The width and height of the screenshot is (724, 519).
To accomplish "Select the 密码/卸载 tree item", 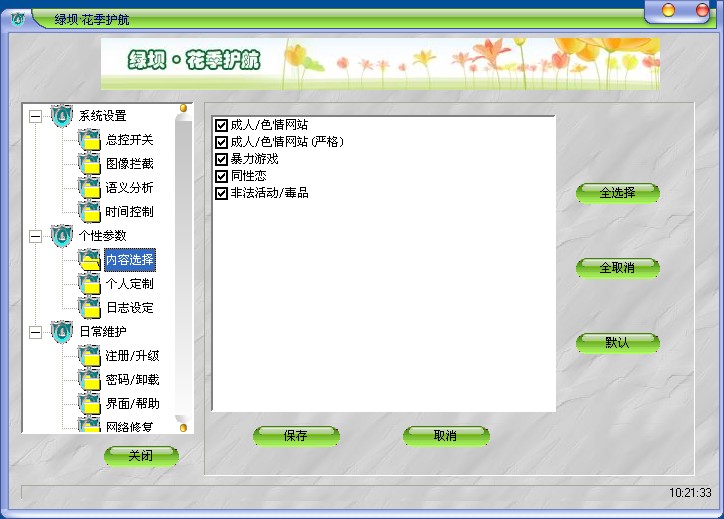I will pyautogui.click(x=132, y=380).
